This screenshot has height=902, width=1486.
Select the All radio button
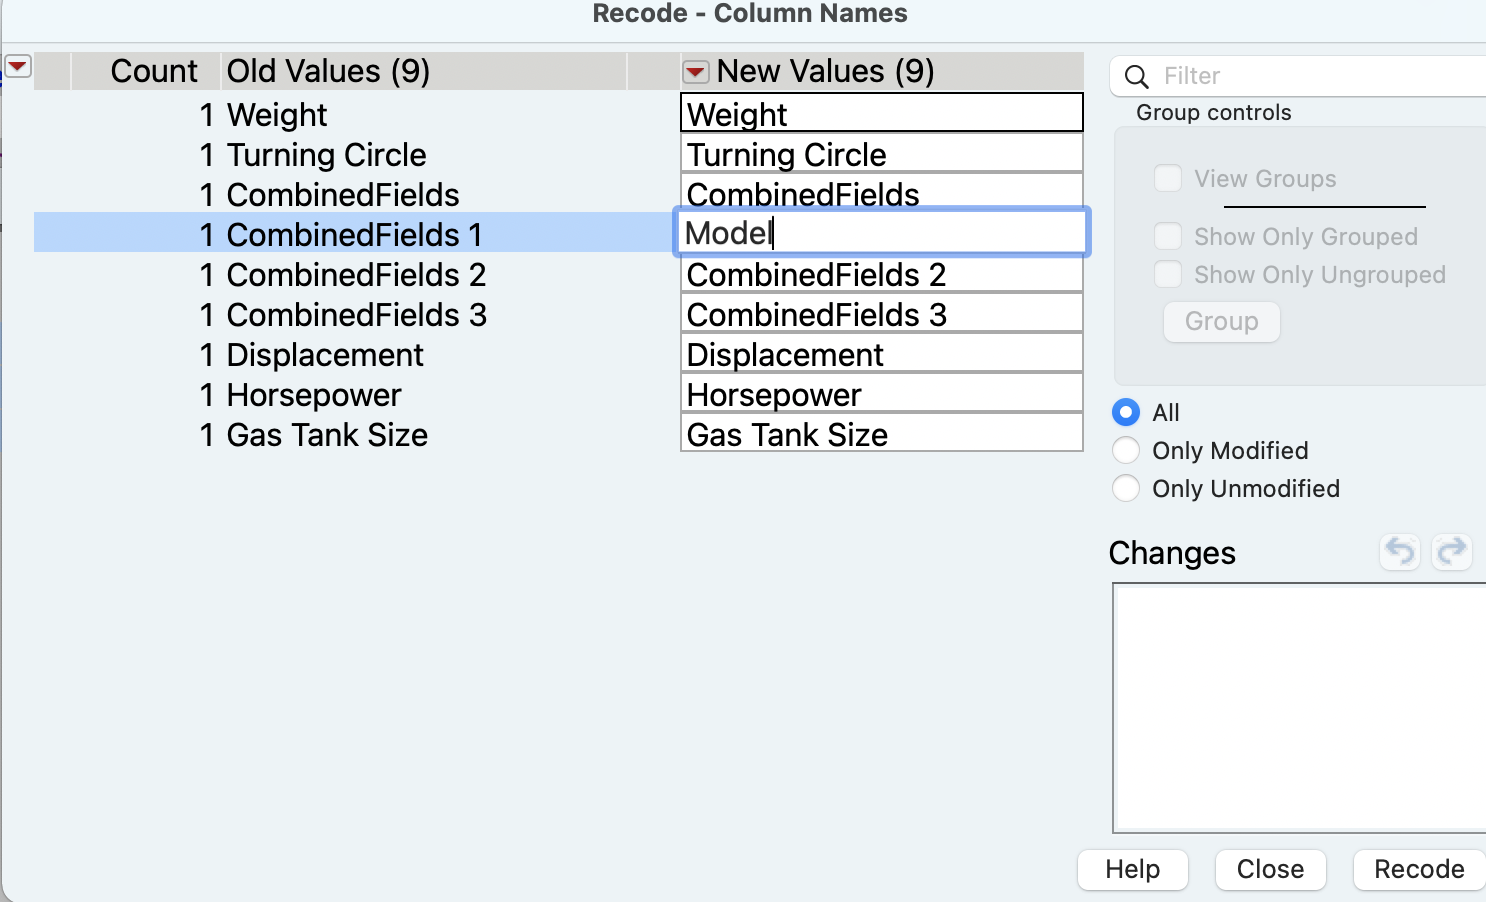click(x=1125, y=412)
